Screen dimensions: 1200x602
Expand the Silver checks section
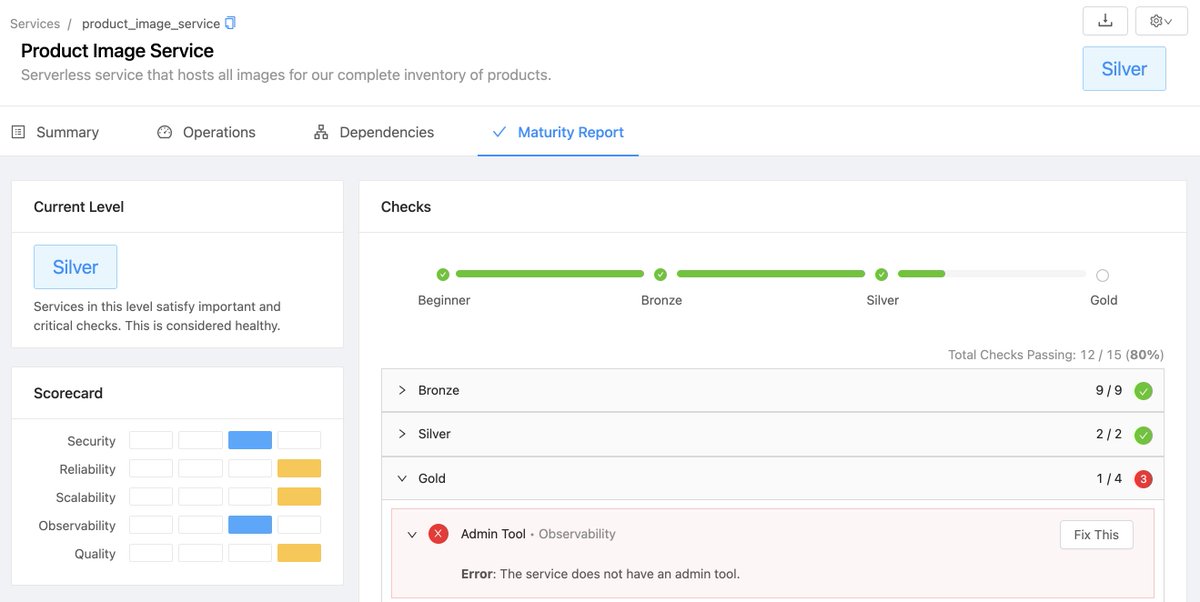[x=401, y=434]
